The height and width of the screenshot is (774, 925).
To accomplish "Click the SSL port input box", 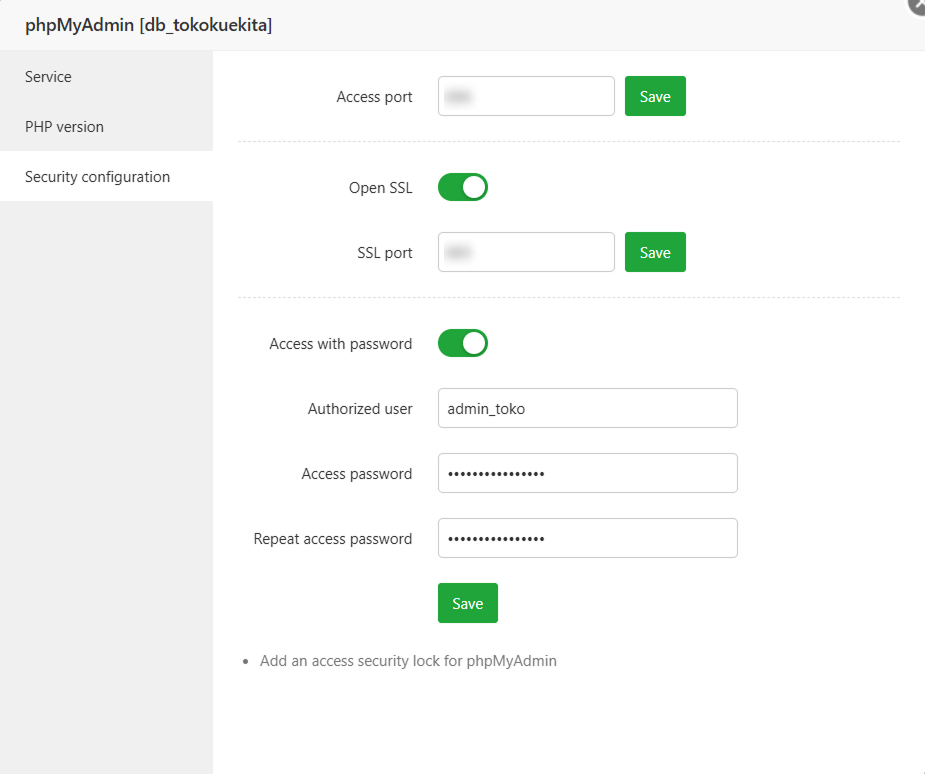I will tap(525, 252).
